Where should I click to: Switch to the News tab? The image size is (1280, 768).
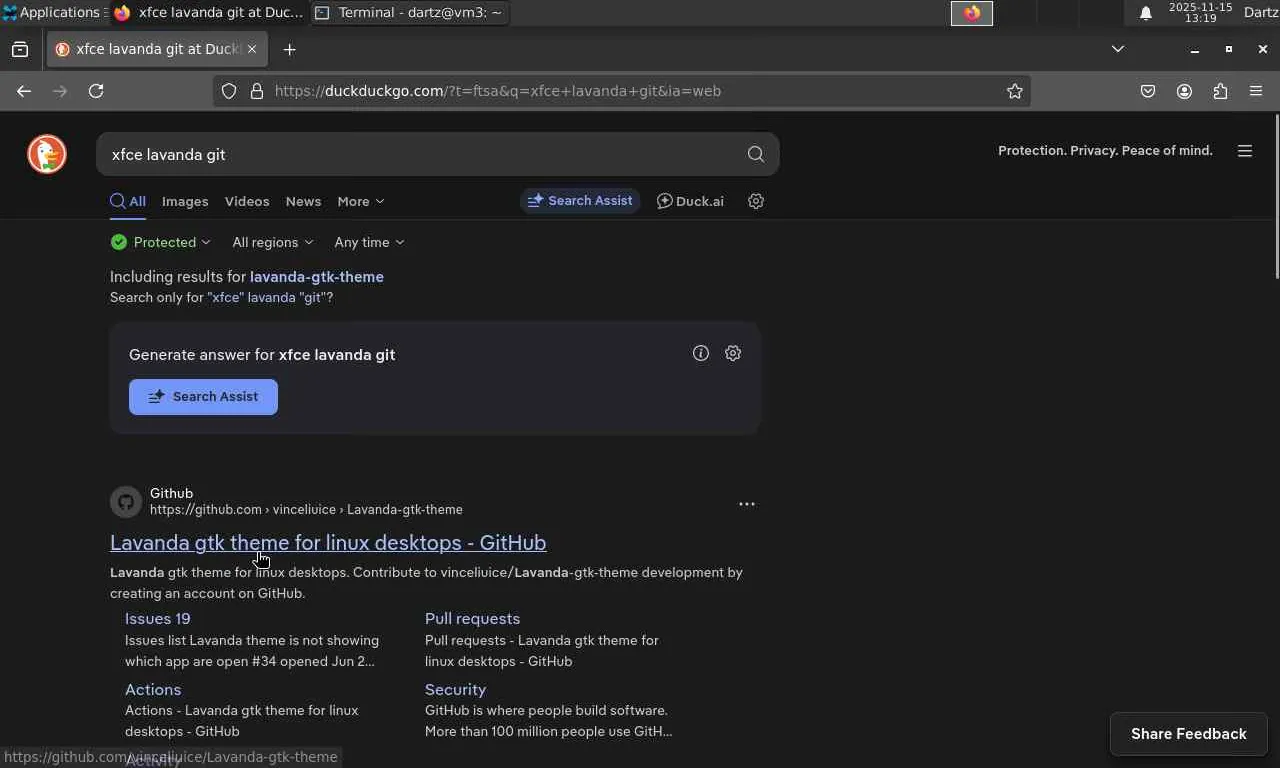tap(303, 201)
